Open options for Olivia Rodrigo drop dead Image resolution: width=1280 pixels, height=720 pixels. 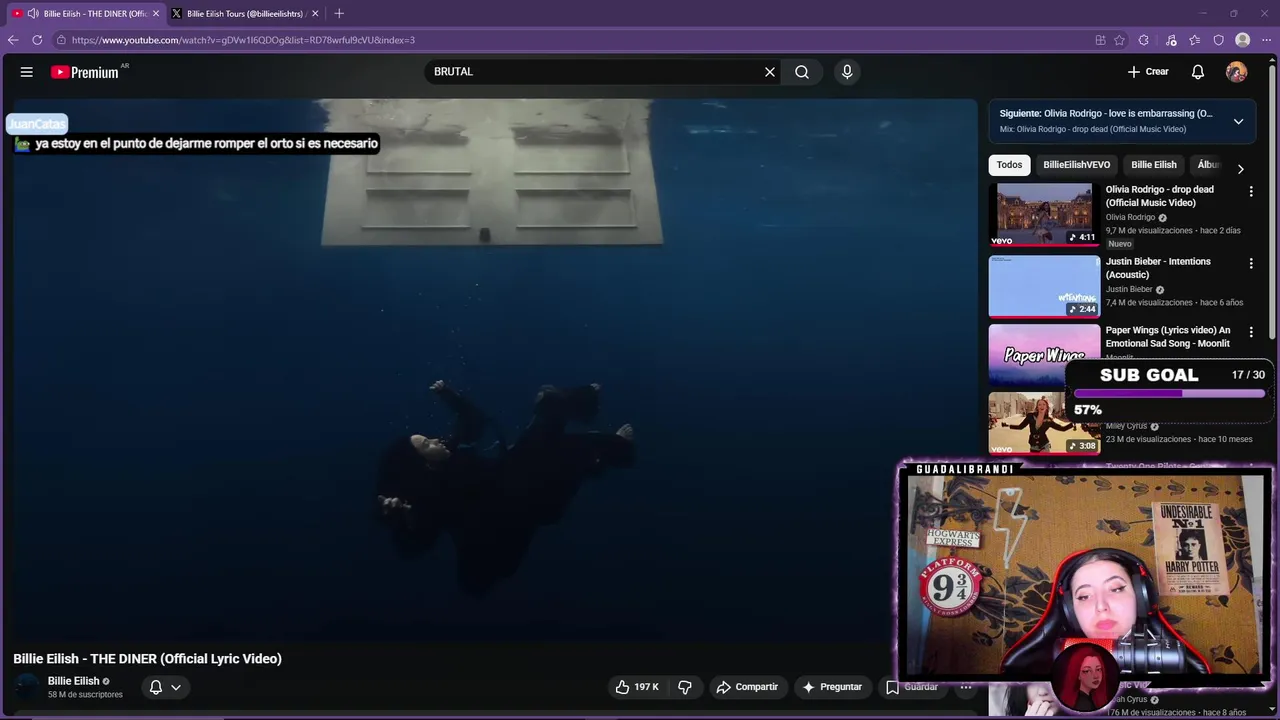[x=1250, y=191]
